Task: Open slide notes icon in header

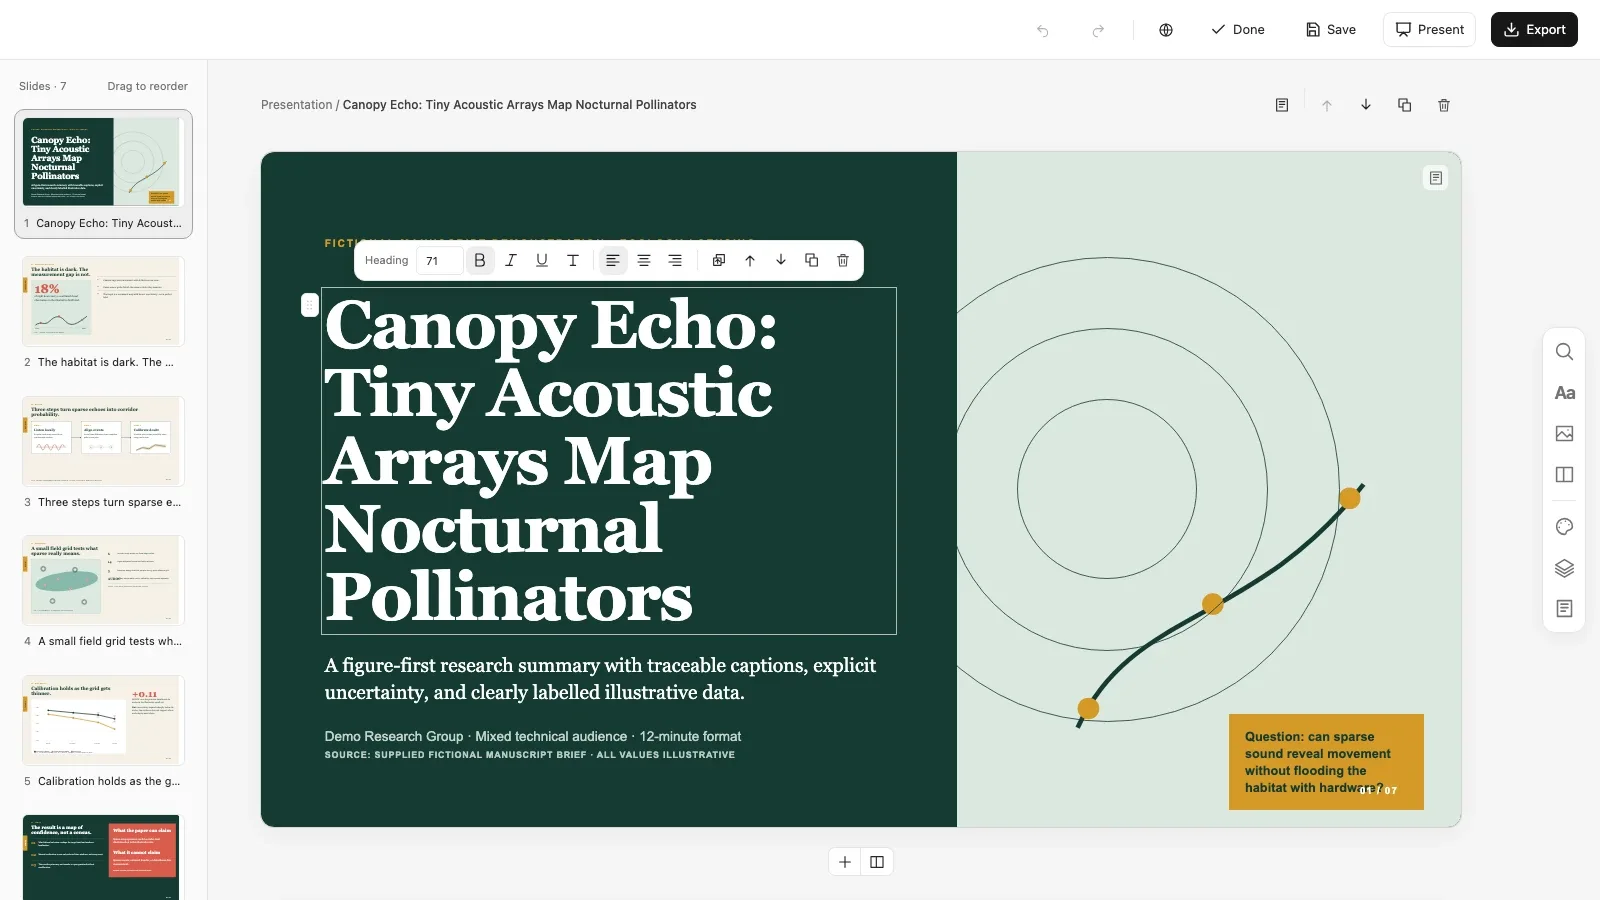Action: [1282, 105]
